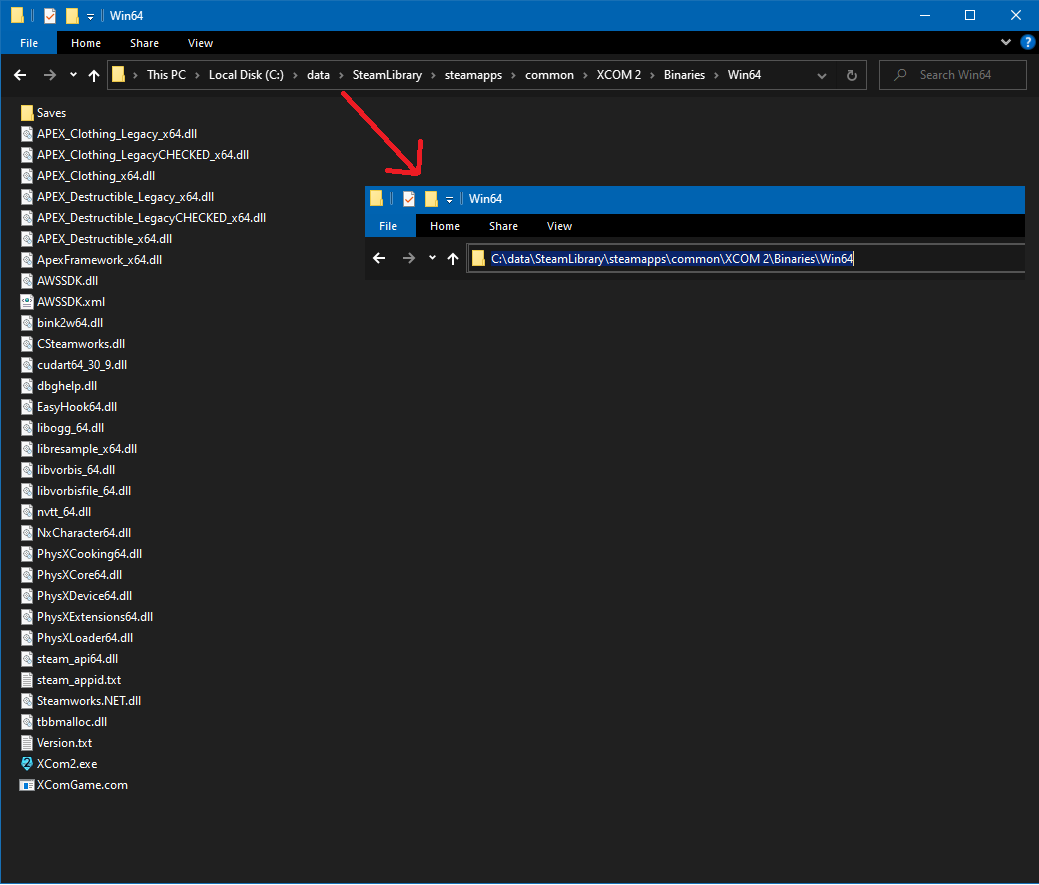Select libvorbisfile_64.dll file
This screenshot has width=1039, height=885.
76,491
